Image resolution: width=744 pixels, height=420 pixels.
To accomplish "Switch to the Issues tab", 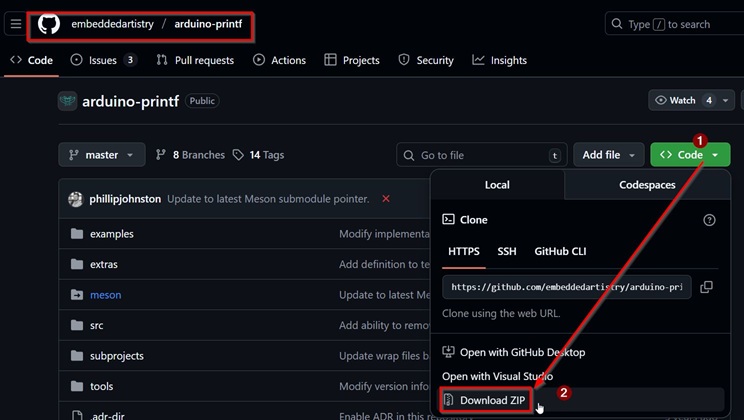I will point(104,60).
